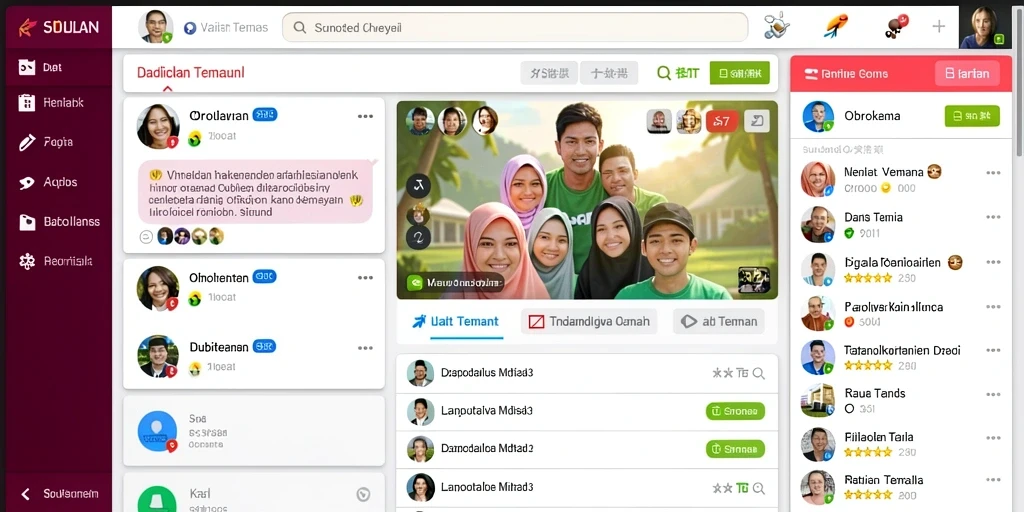Click the circular number 2 icon on the photo

coord(418,238)
